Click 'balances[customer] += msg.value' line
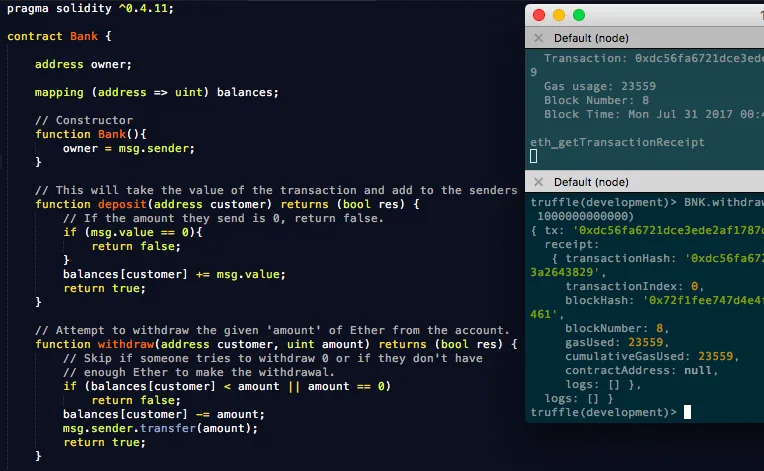The height and width of the screenshot is (471, 764). click(160, 274)
